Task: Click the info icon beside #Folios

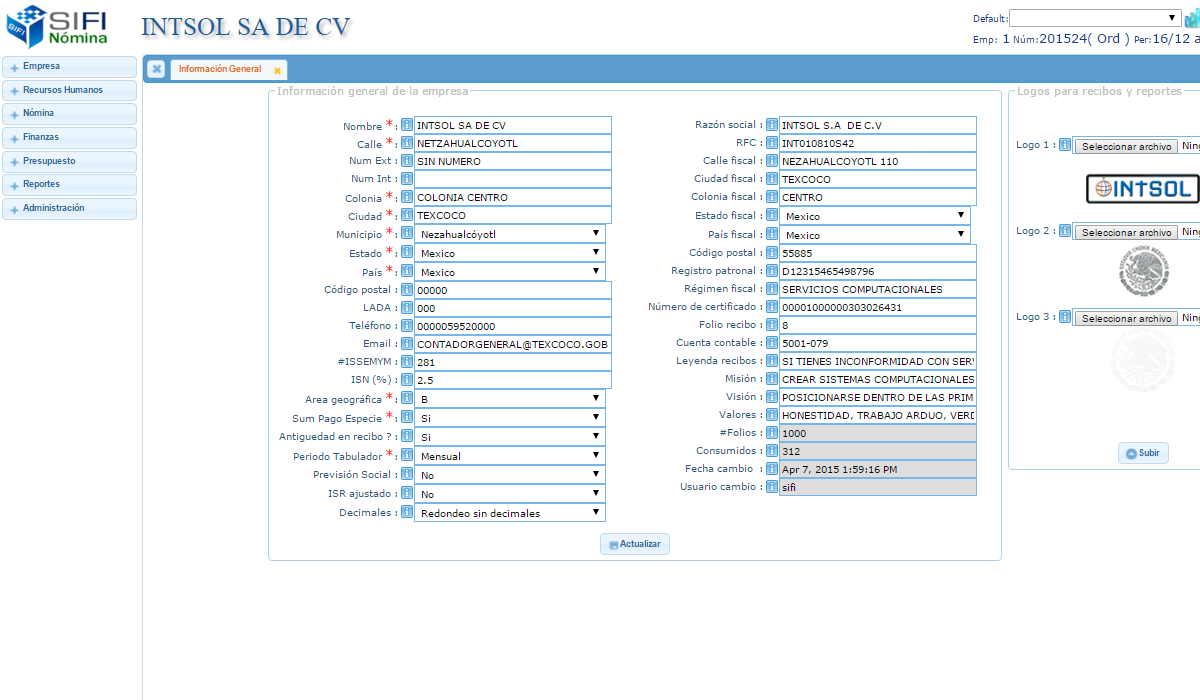Action: click(x=772, y=433)
